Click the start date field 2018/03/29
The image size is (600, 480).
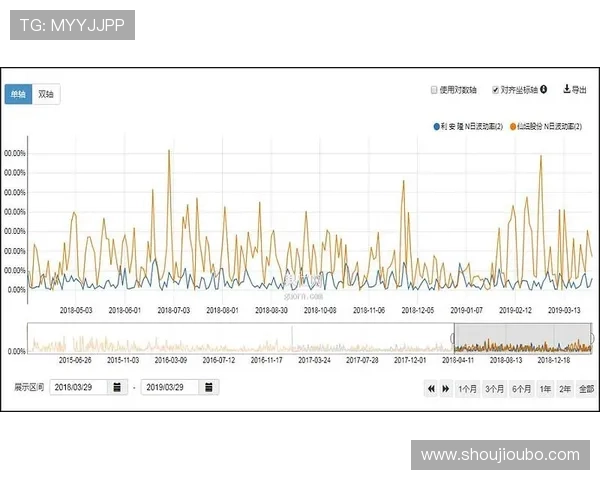tap(78, 387)
